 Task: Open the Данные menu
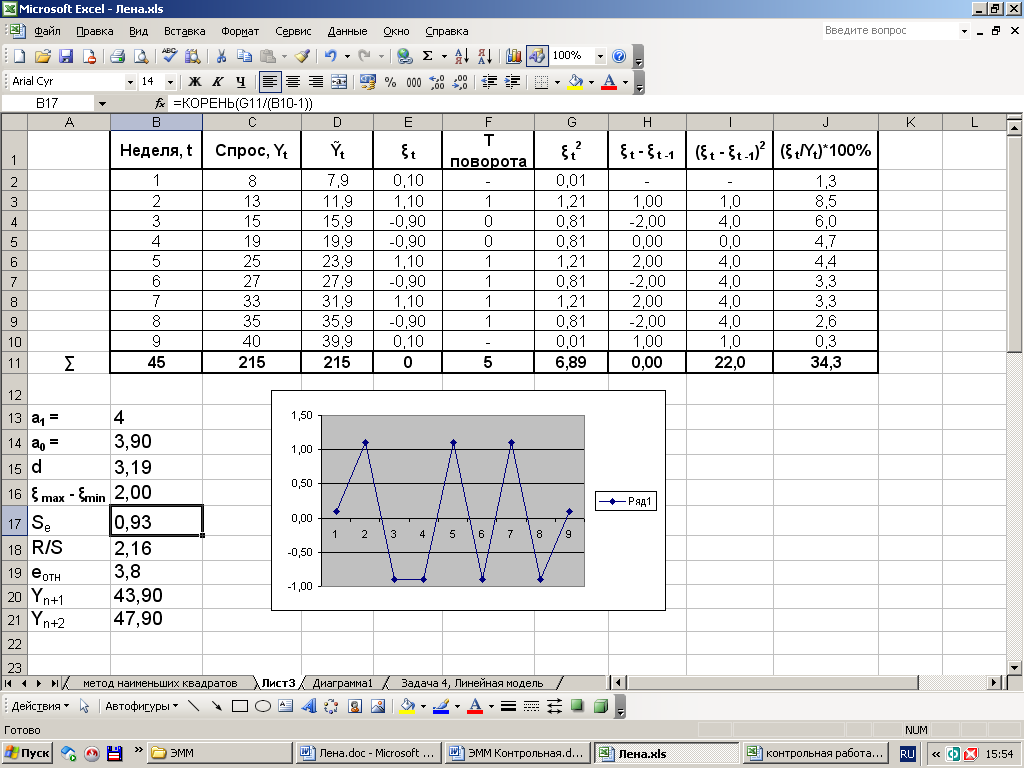tap(347, 32)
